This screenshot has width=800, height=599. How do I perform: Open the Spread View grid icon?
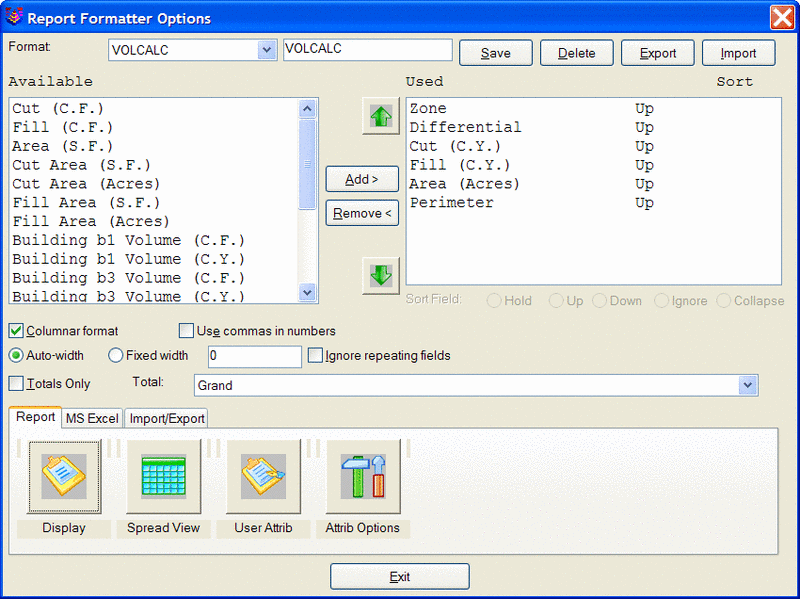click(164, 476)
